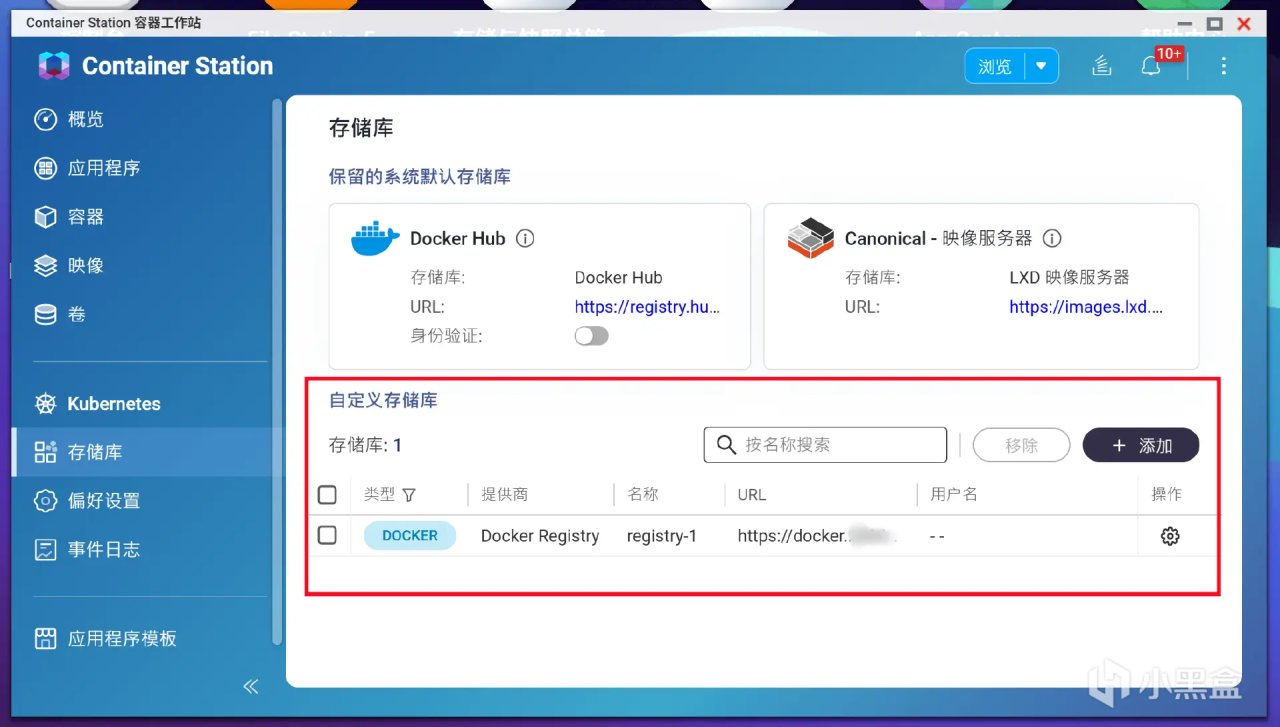The width and height of the screenshot is (1280, 727).
Task: Click the 添加 add repository button
Action: [x=1141, y=445]
